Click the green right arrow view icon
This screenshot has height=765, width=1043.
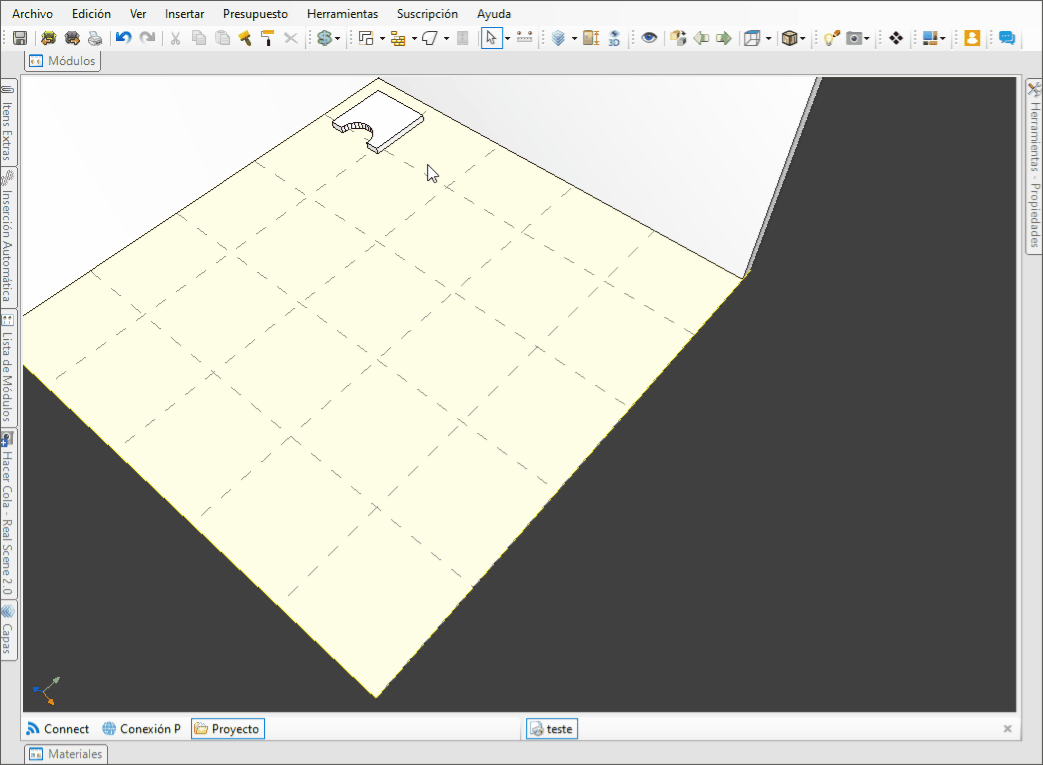pyautogui.click(x=724, y=38)
